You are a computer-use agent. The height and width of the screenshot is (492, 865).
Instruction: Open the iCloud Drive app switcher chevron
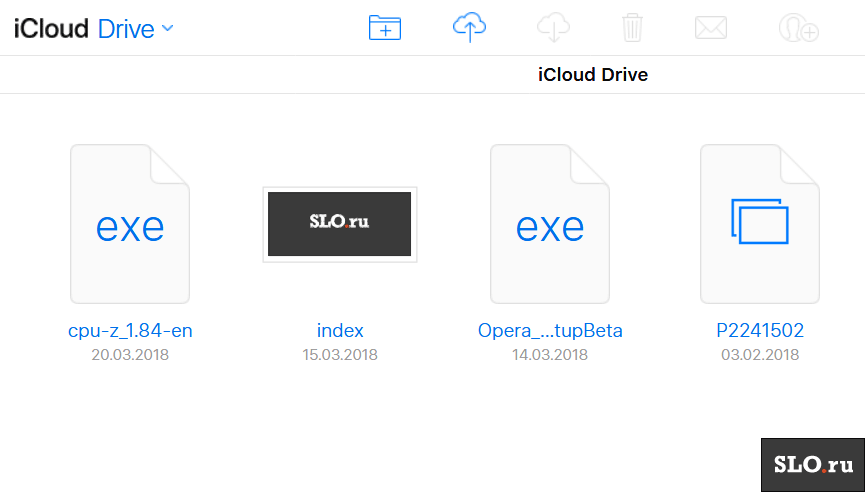coord(167,28)
